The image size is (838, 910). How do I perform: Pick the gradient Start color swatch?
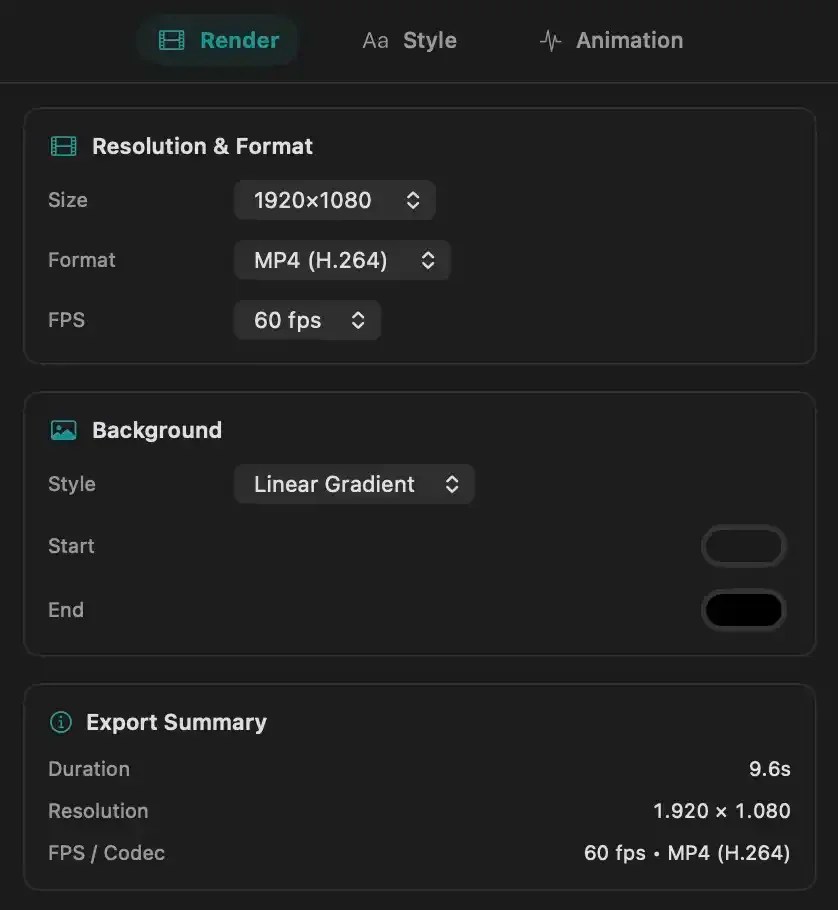(x=743, y=546)
